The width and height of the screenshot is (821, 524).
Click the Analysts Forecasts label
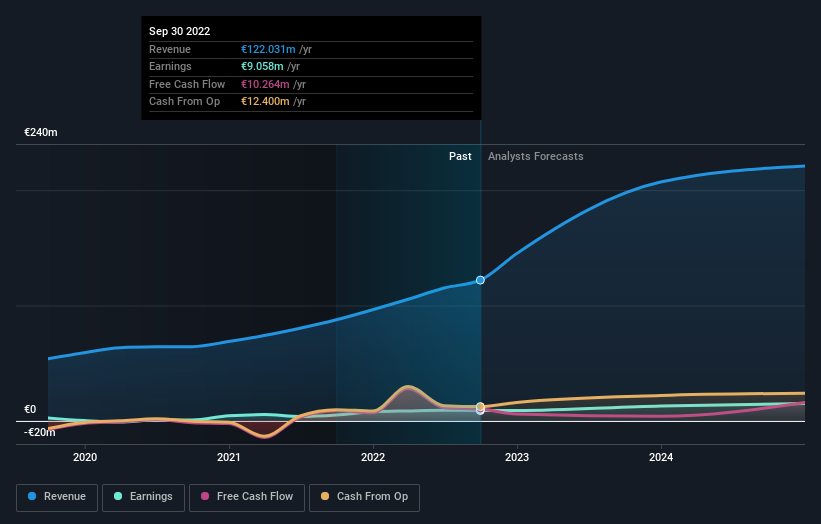point(536,156)
